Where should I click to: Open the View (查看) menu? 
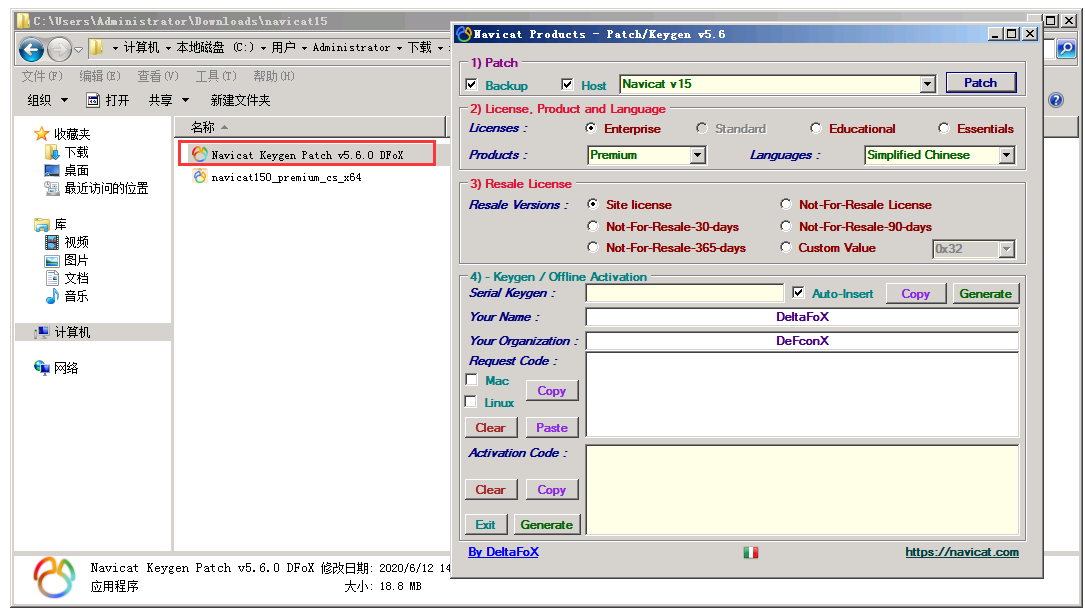tap(158, 76)
